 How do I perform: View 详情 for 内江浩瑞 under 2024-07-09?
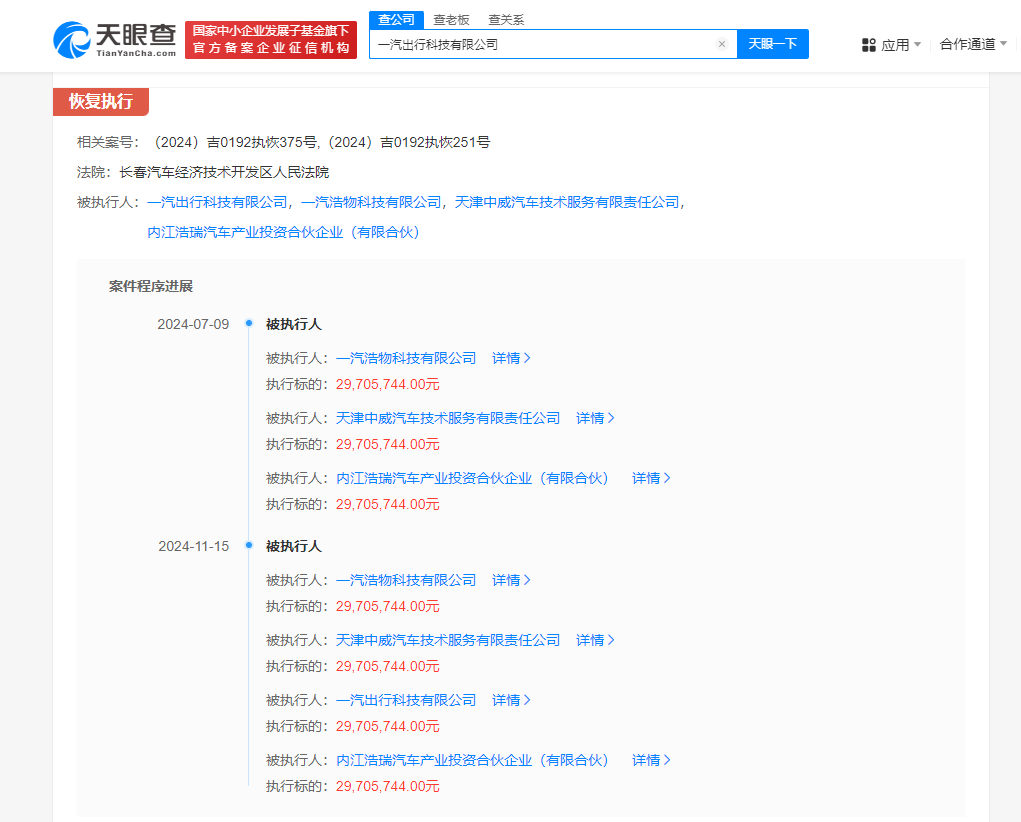(651, 478)
